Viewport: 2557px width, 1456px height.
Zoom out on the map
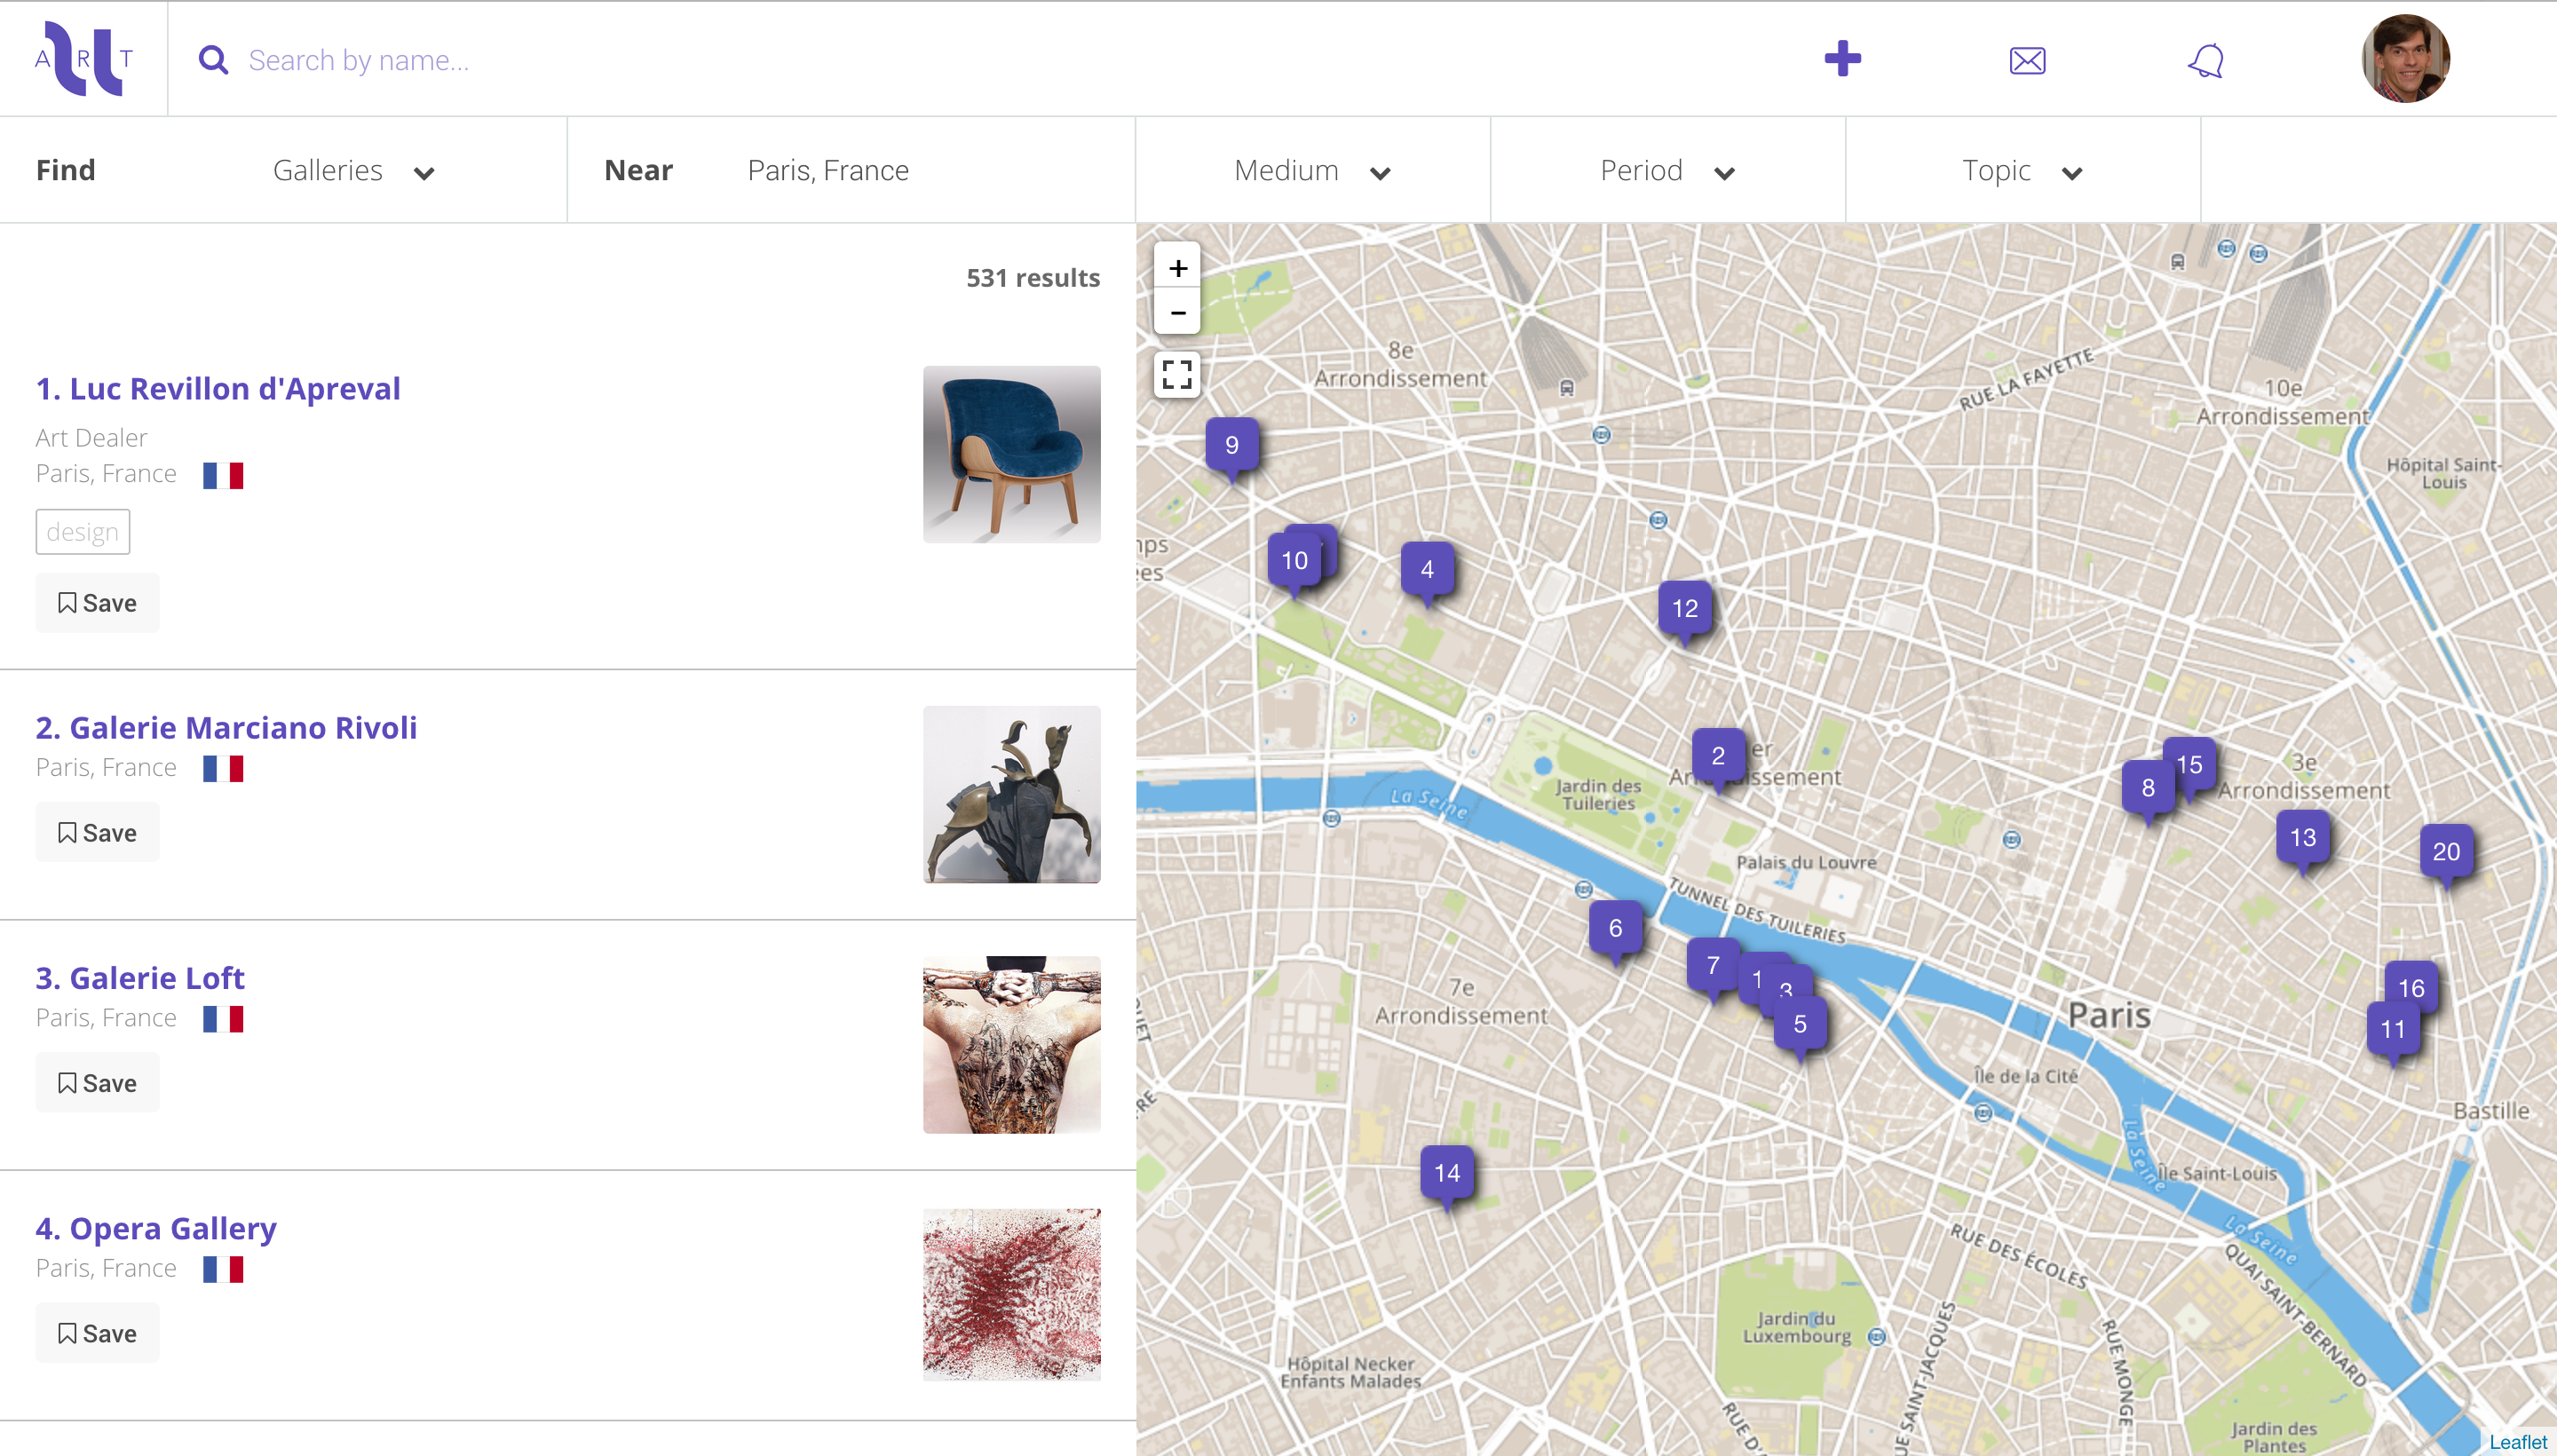click(x=1178, y=313)
